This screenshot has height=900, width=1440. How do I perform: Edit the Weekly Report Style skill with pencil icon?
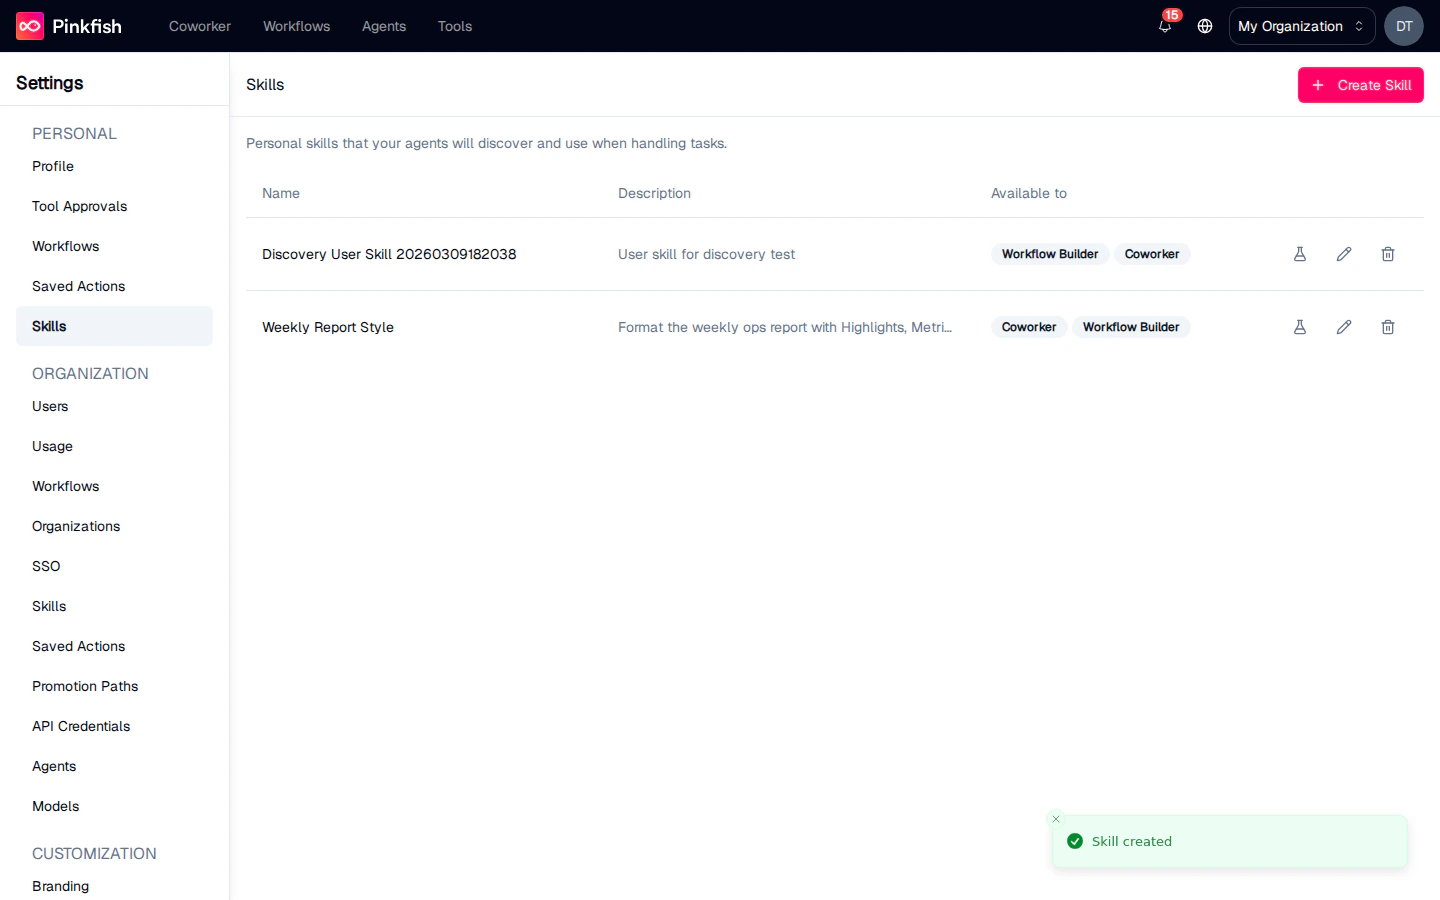point(1344,327)
